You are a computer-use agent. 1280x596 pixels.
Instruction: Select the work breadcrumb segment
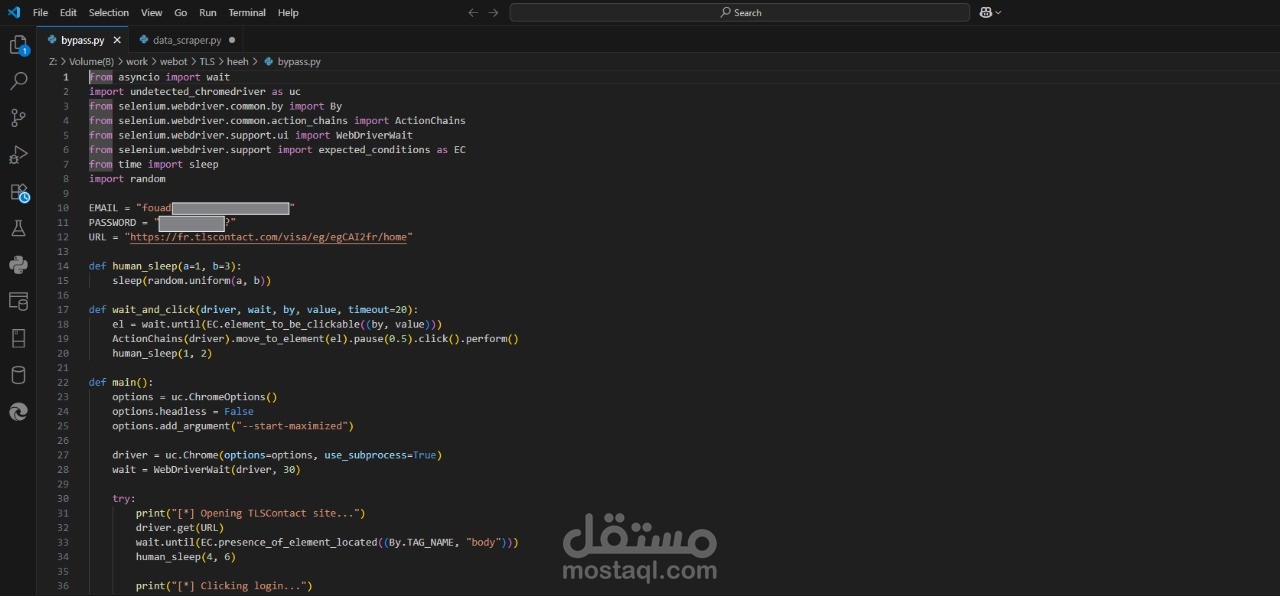136,61
